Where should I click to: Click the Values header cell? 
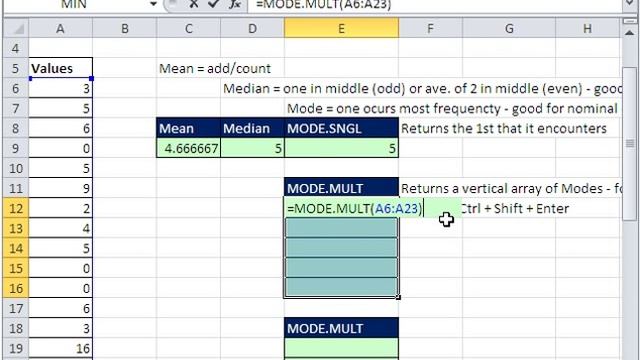pyautogui.click(x=60, y=68)
